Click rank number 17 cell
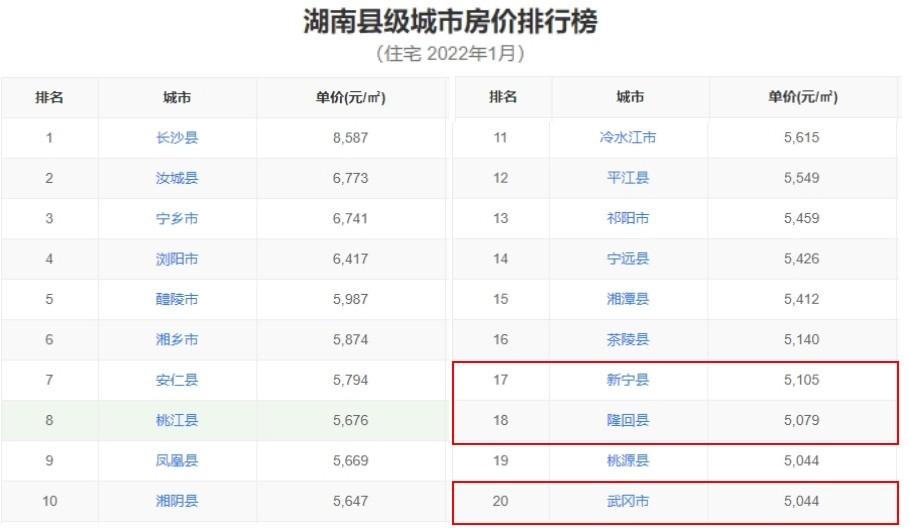The image size is (909, 532). [501, 380]
